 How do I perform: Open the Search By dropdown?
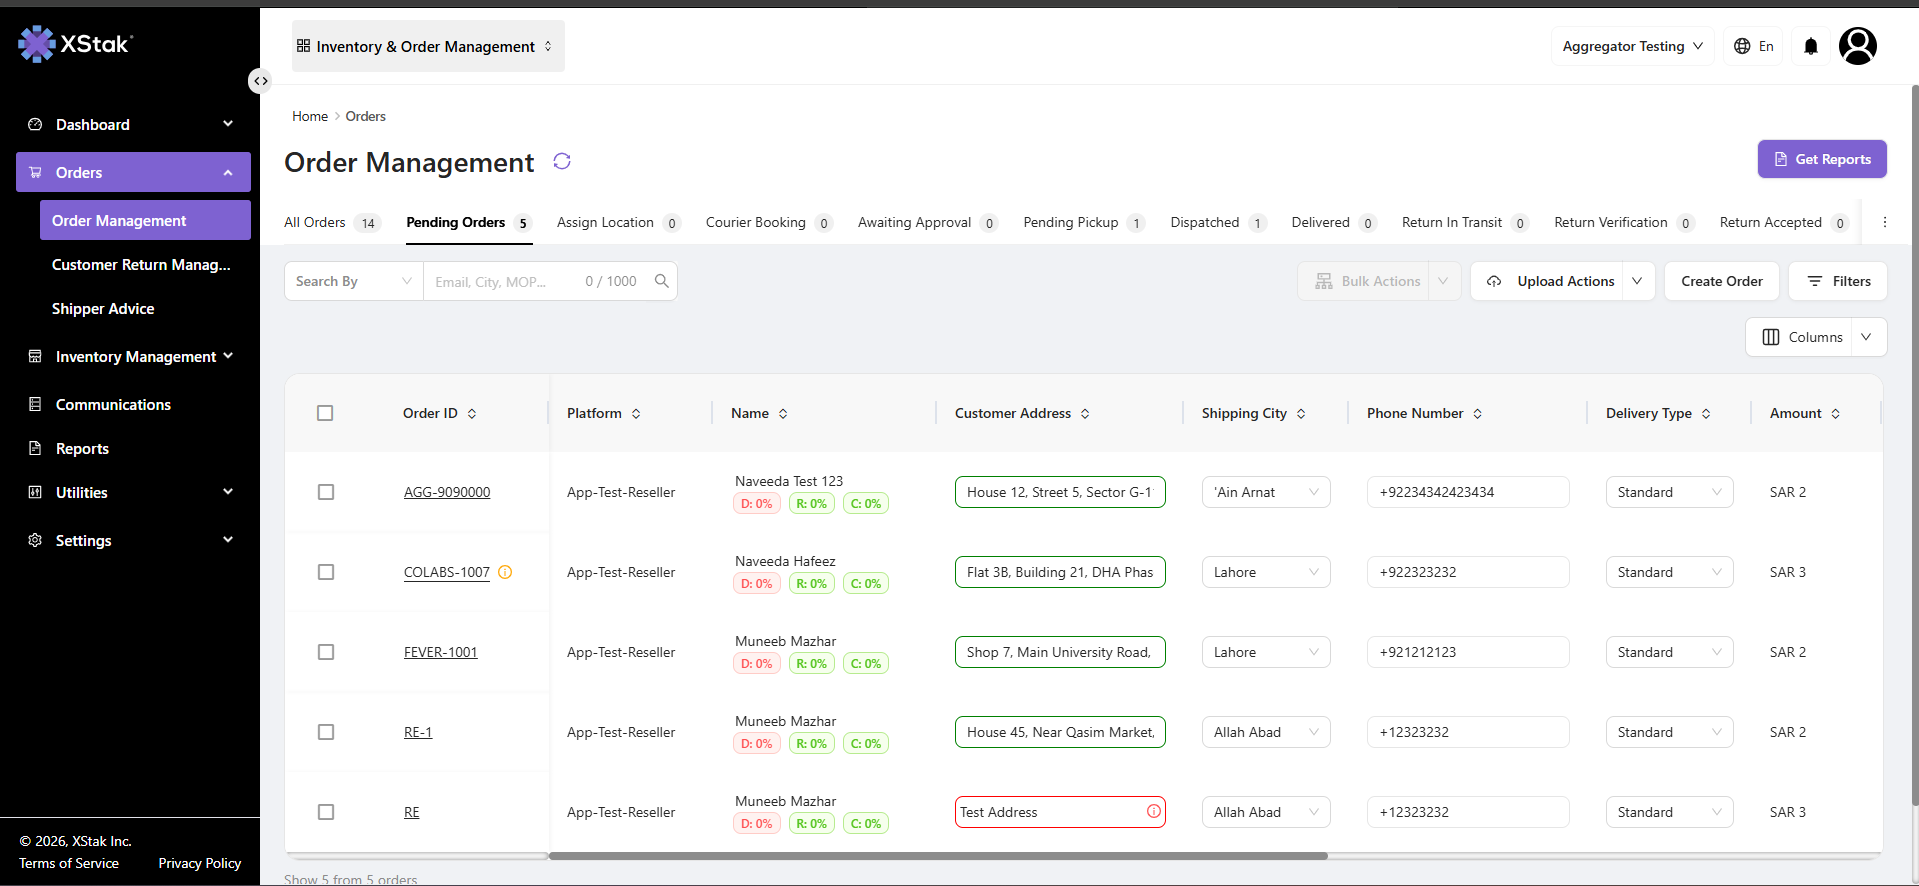coord(354,281)
